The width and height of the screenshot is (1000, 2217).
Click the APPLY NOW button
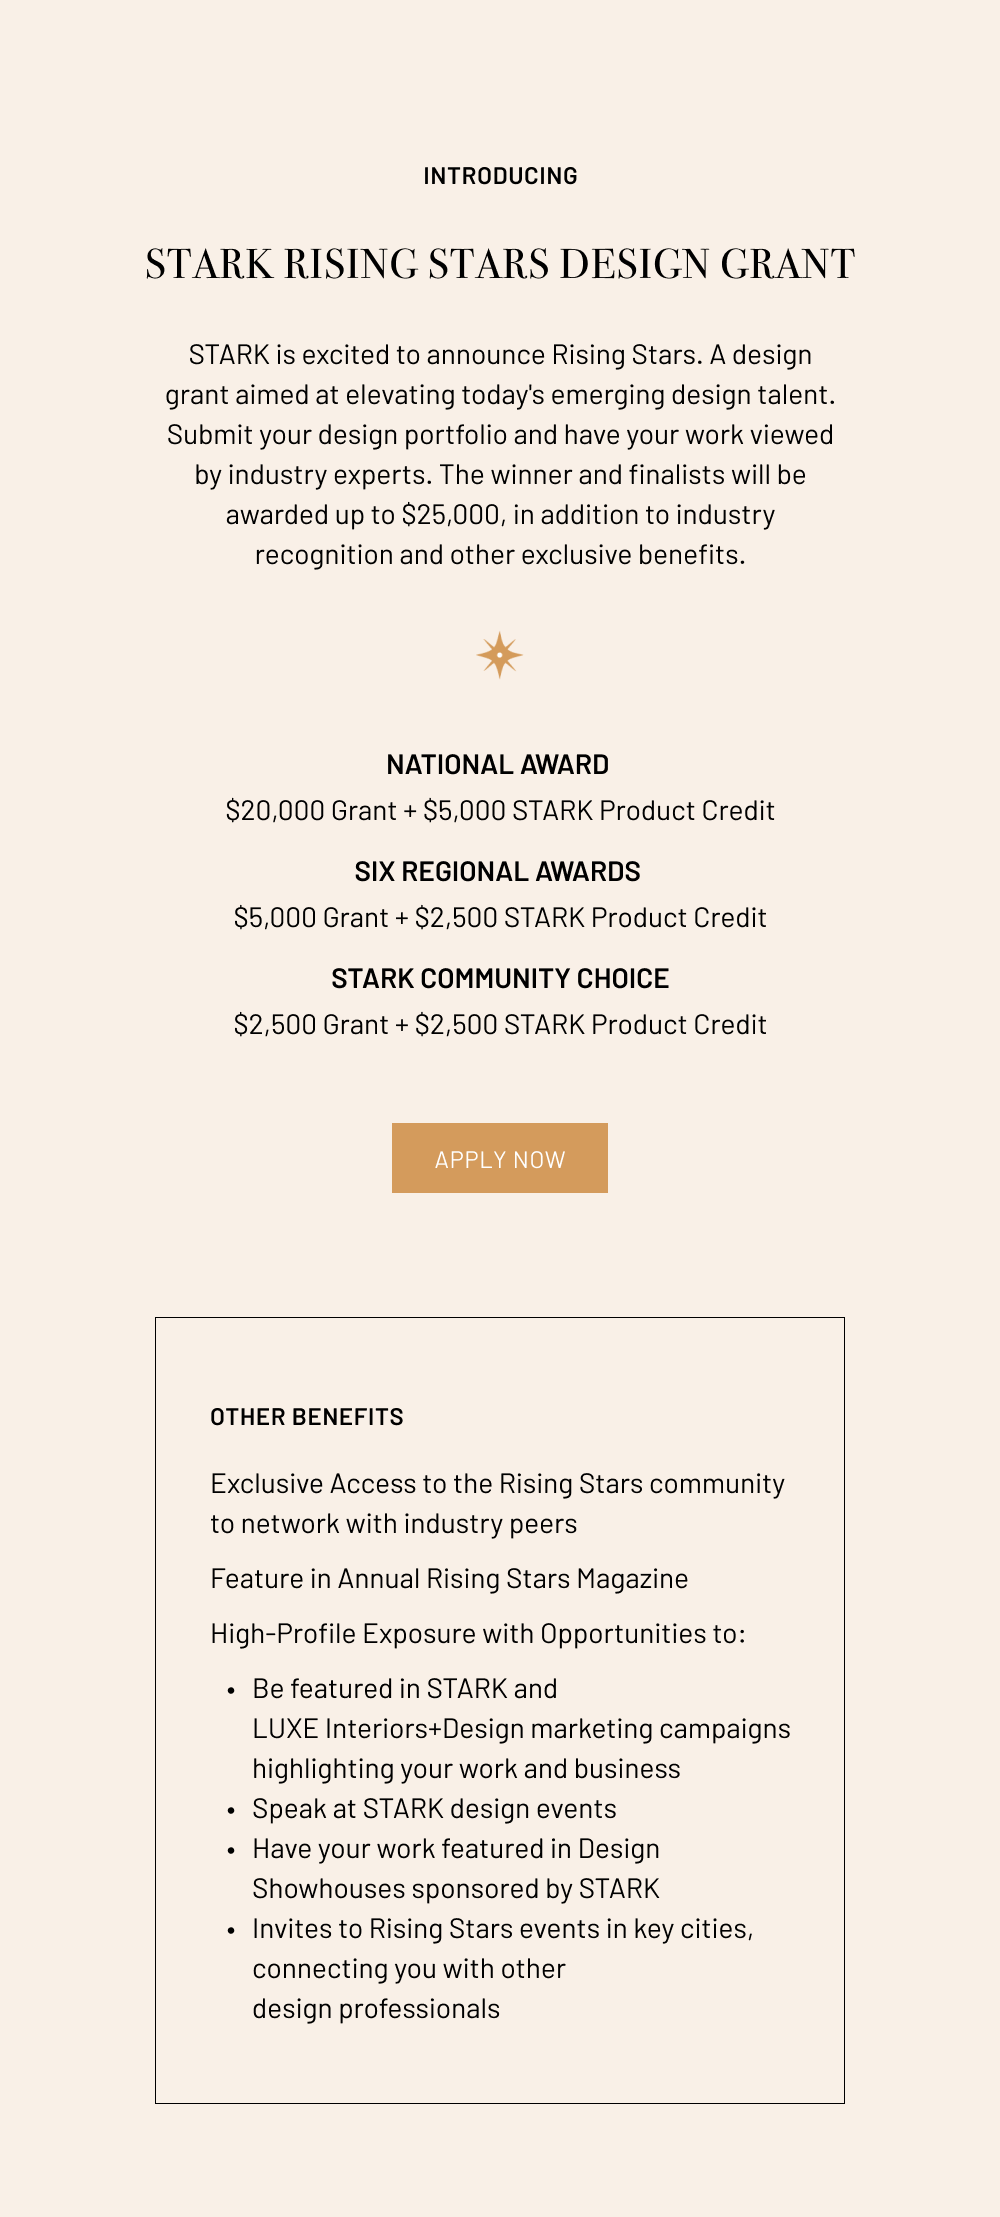pyautogui.click(x=500, y=1159)
